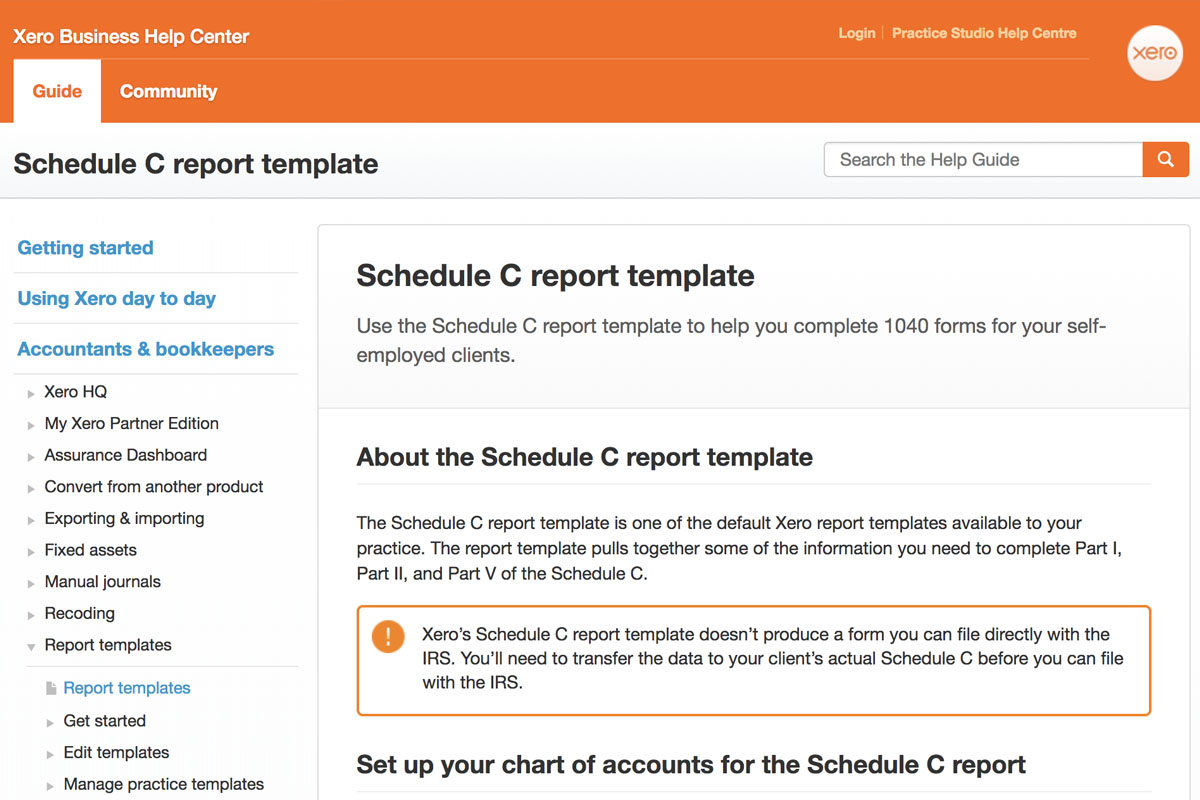1200x800 pixels.
Task: Open the Login link
Action: pos(857,33)
